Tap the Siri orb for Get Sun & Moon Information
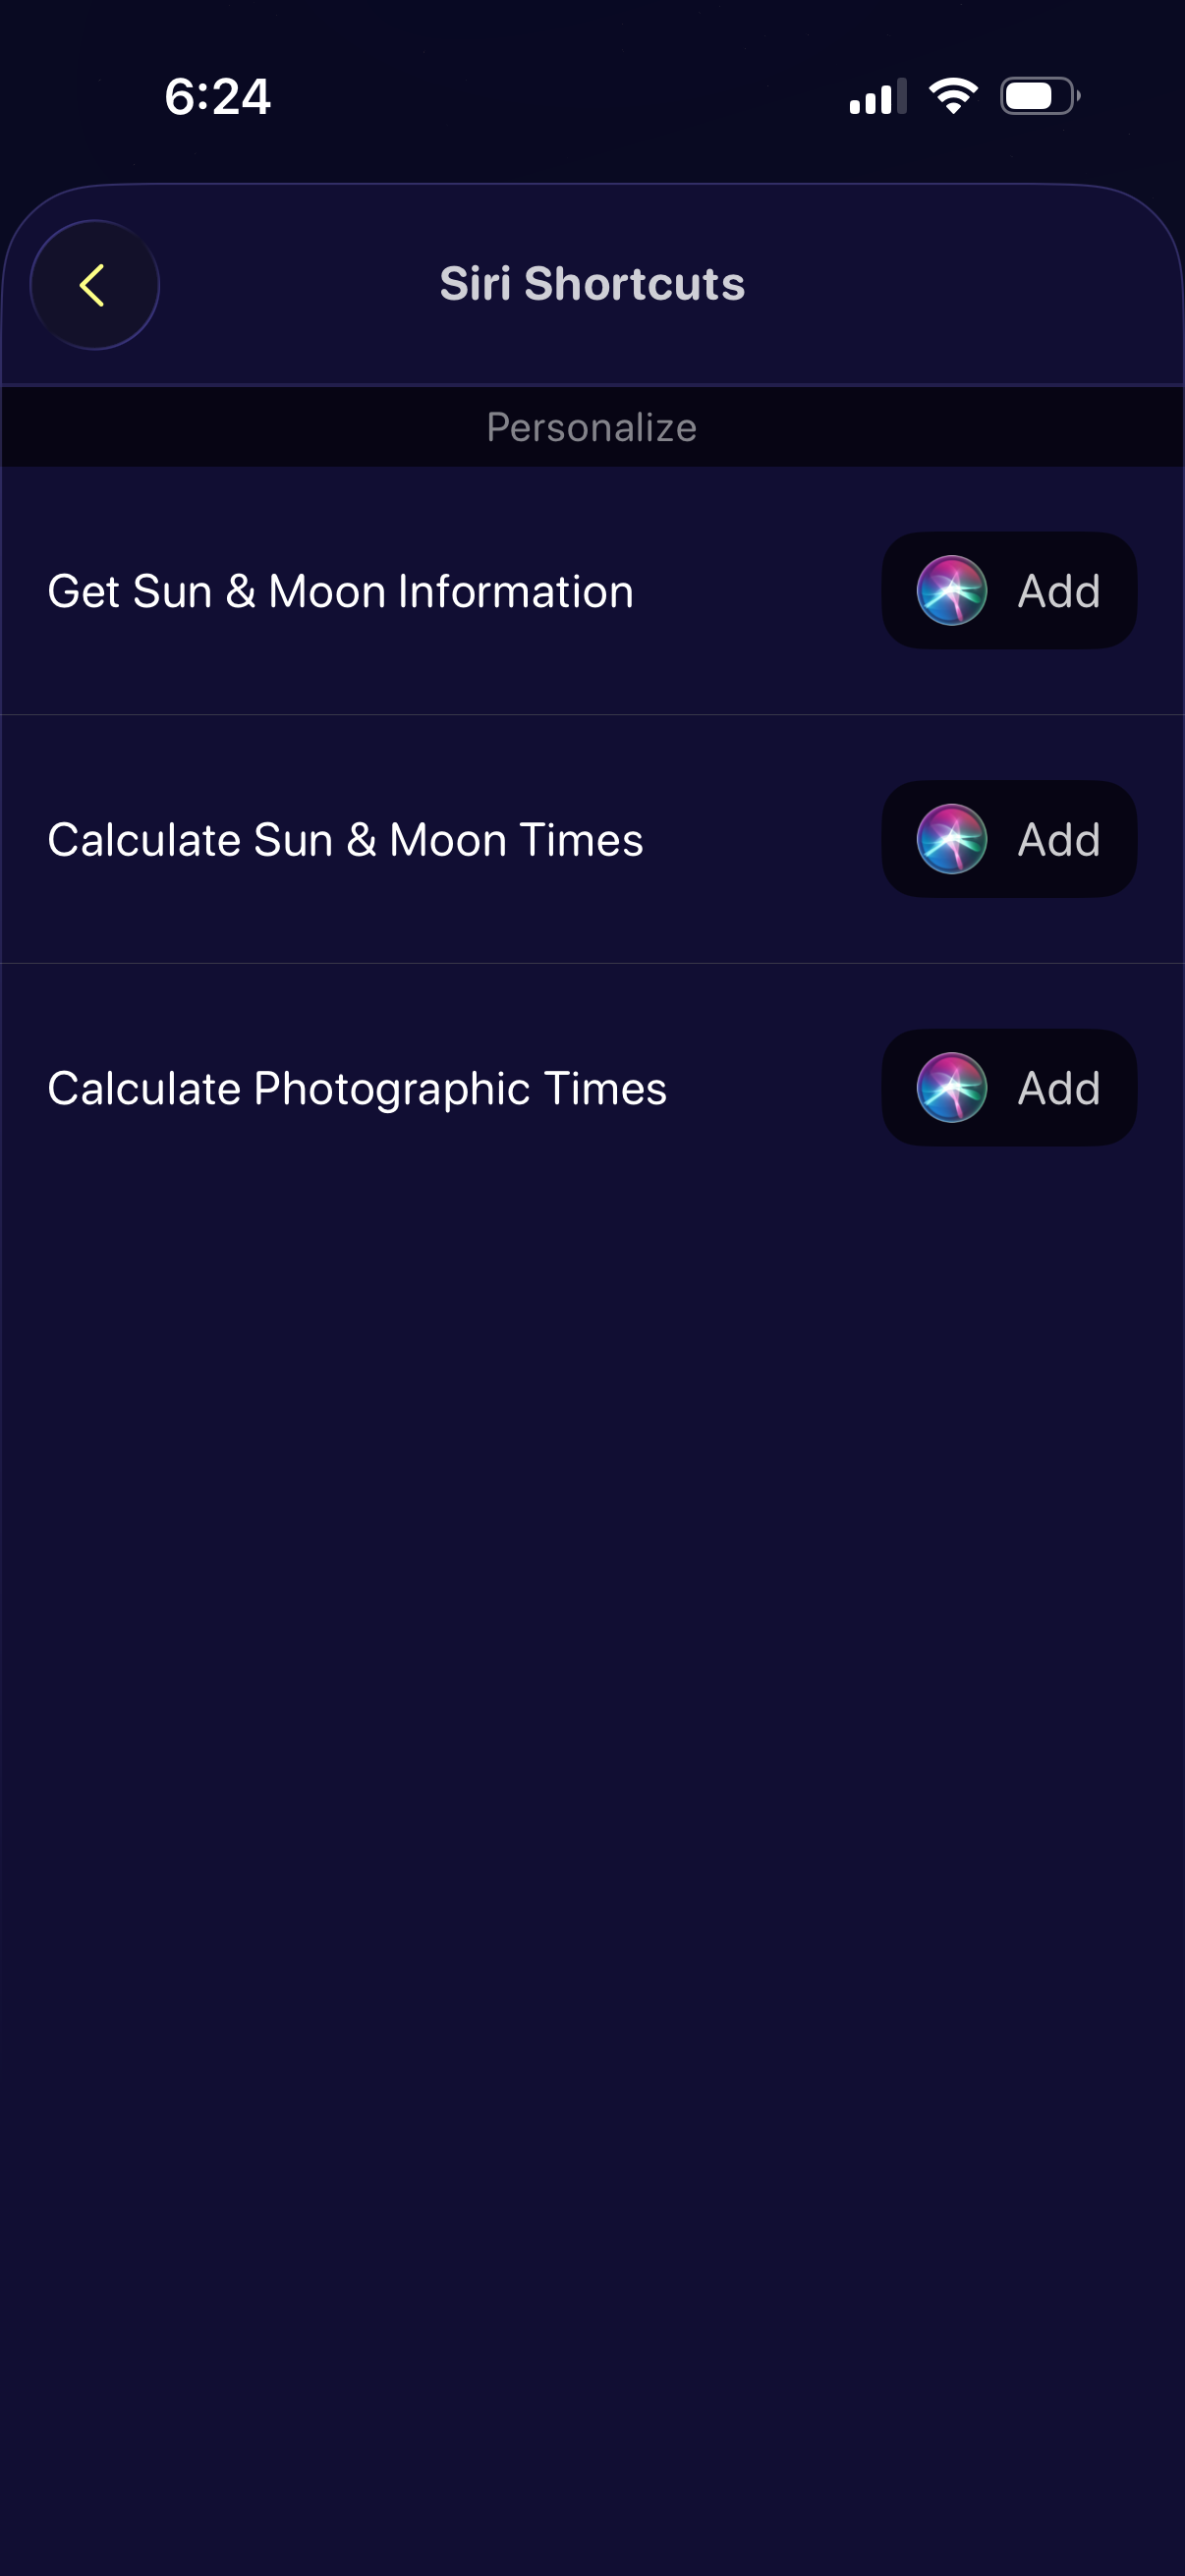The image size is (1185, 2576). click(x=951, y=590)
